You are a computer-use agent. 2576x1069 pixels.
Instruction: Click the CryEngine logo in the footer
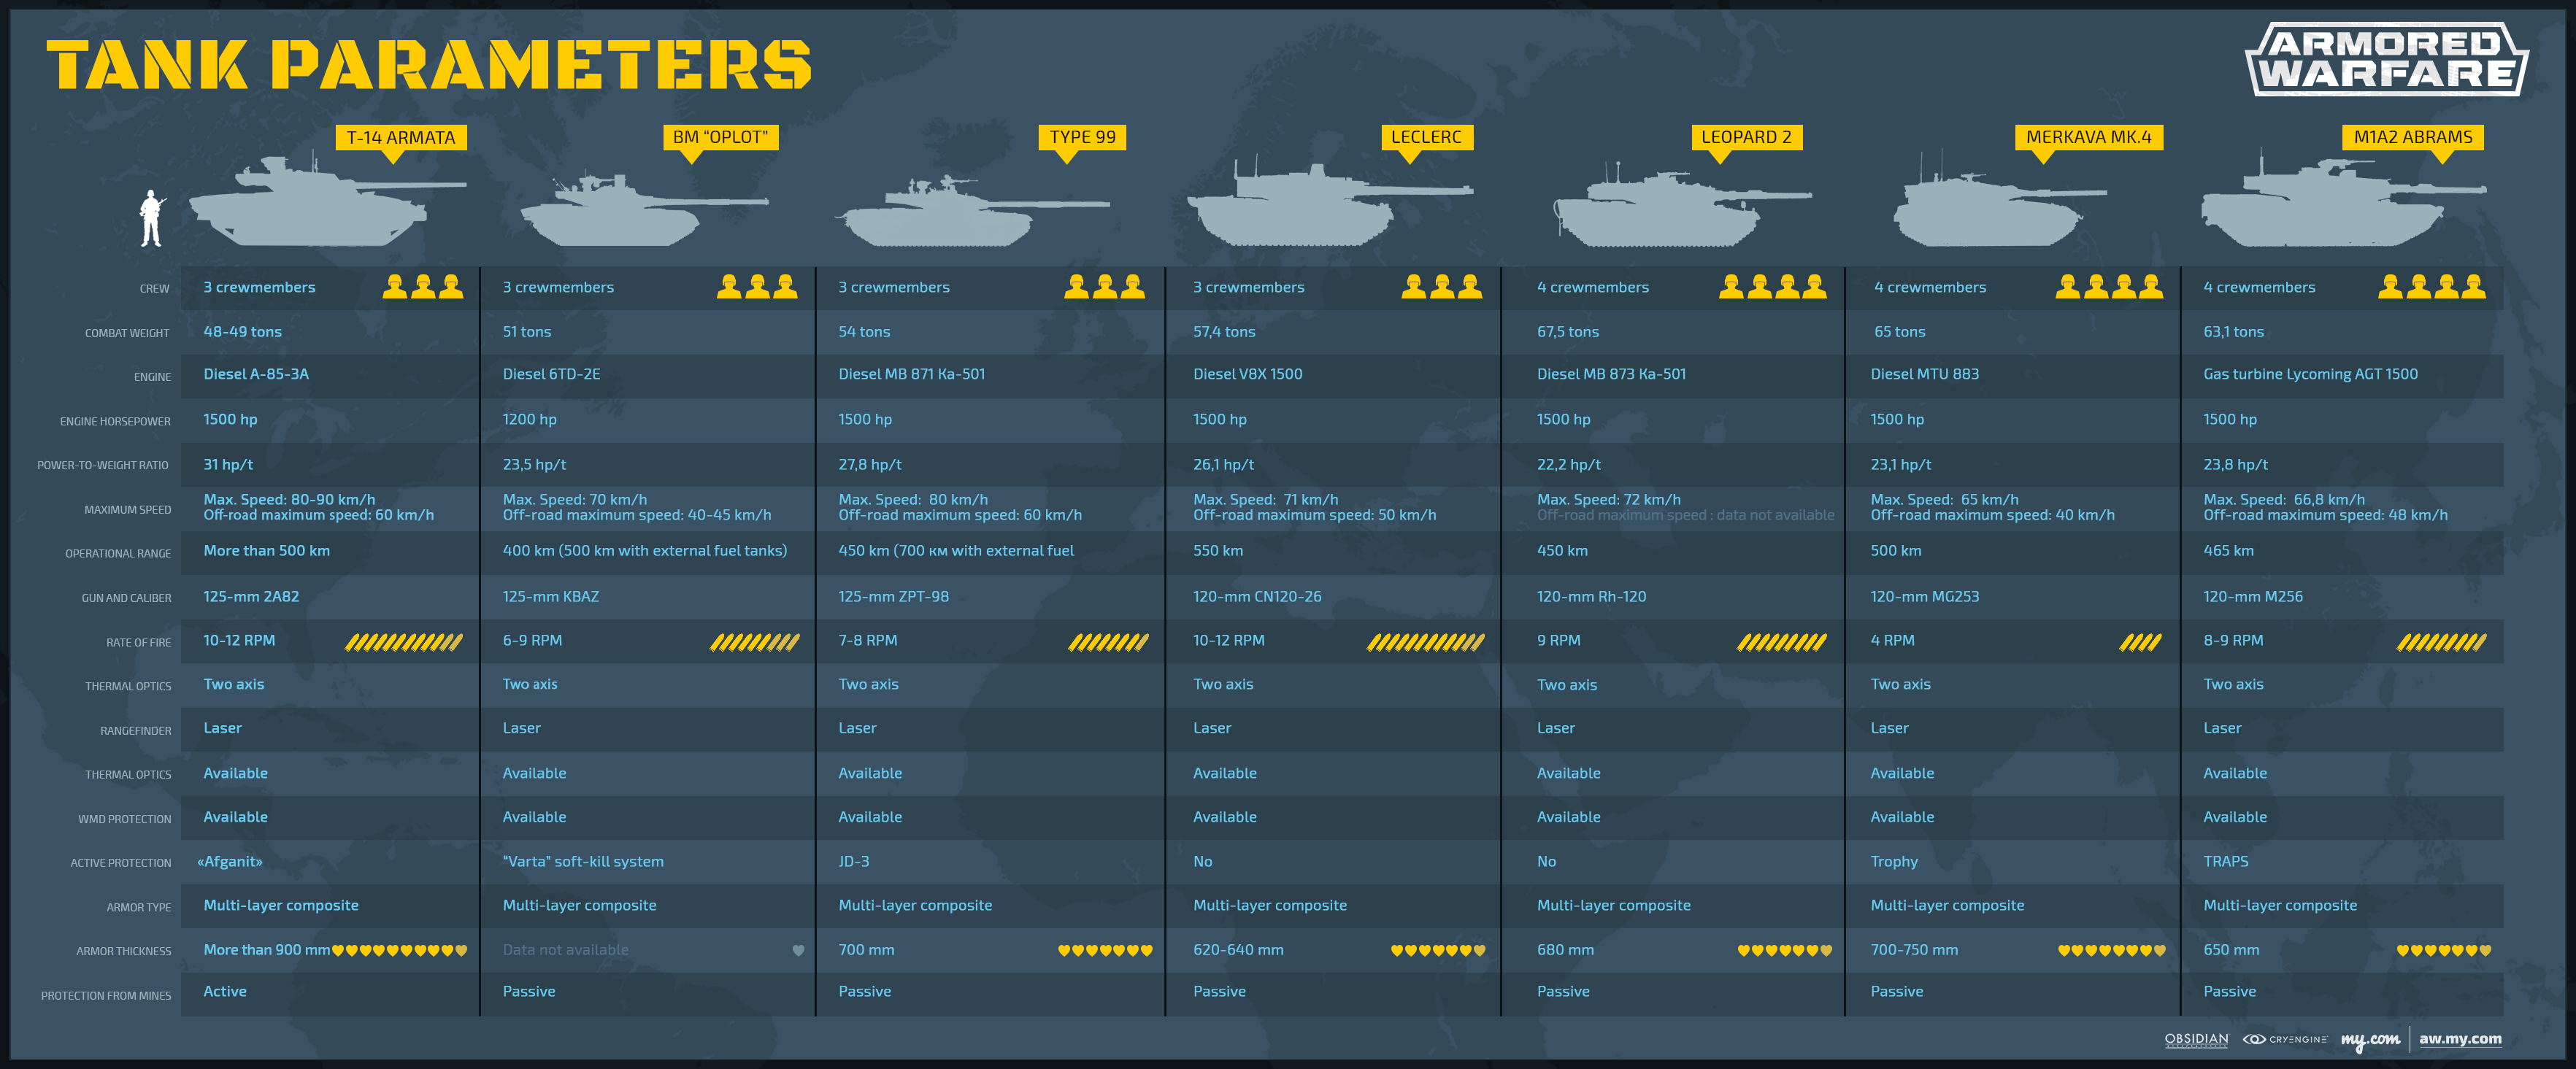point(2284,1039)
